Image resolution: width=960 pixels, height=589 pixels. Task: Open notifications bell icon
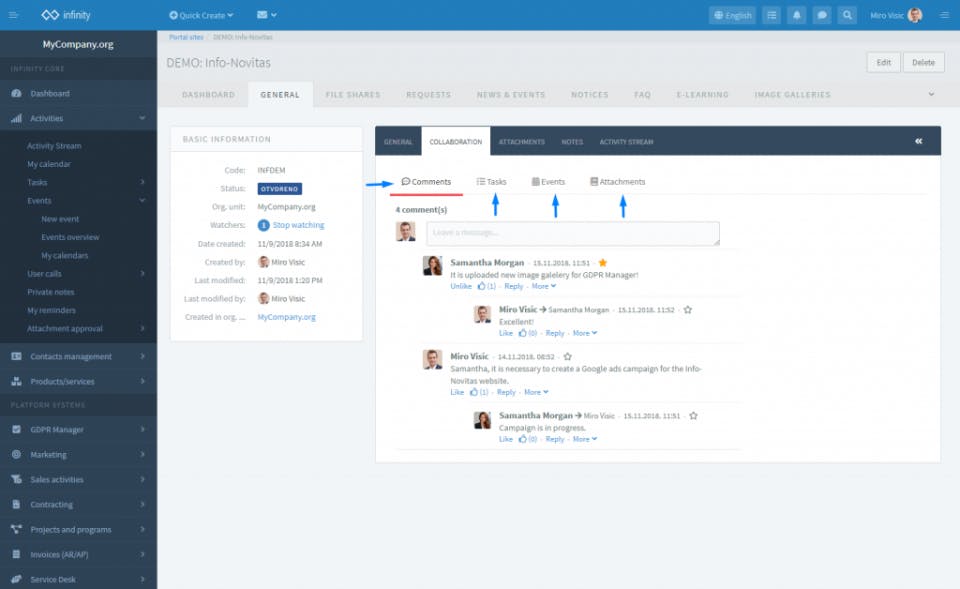coord(797,15)
